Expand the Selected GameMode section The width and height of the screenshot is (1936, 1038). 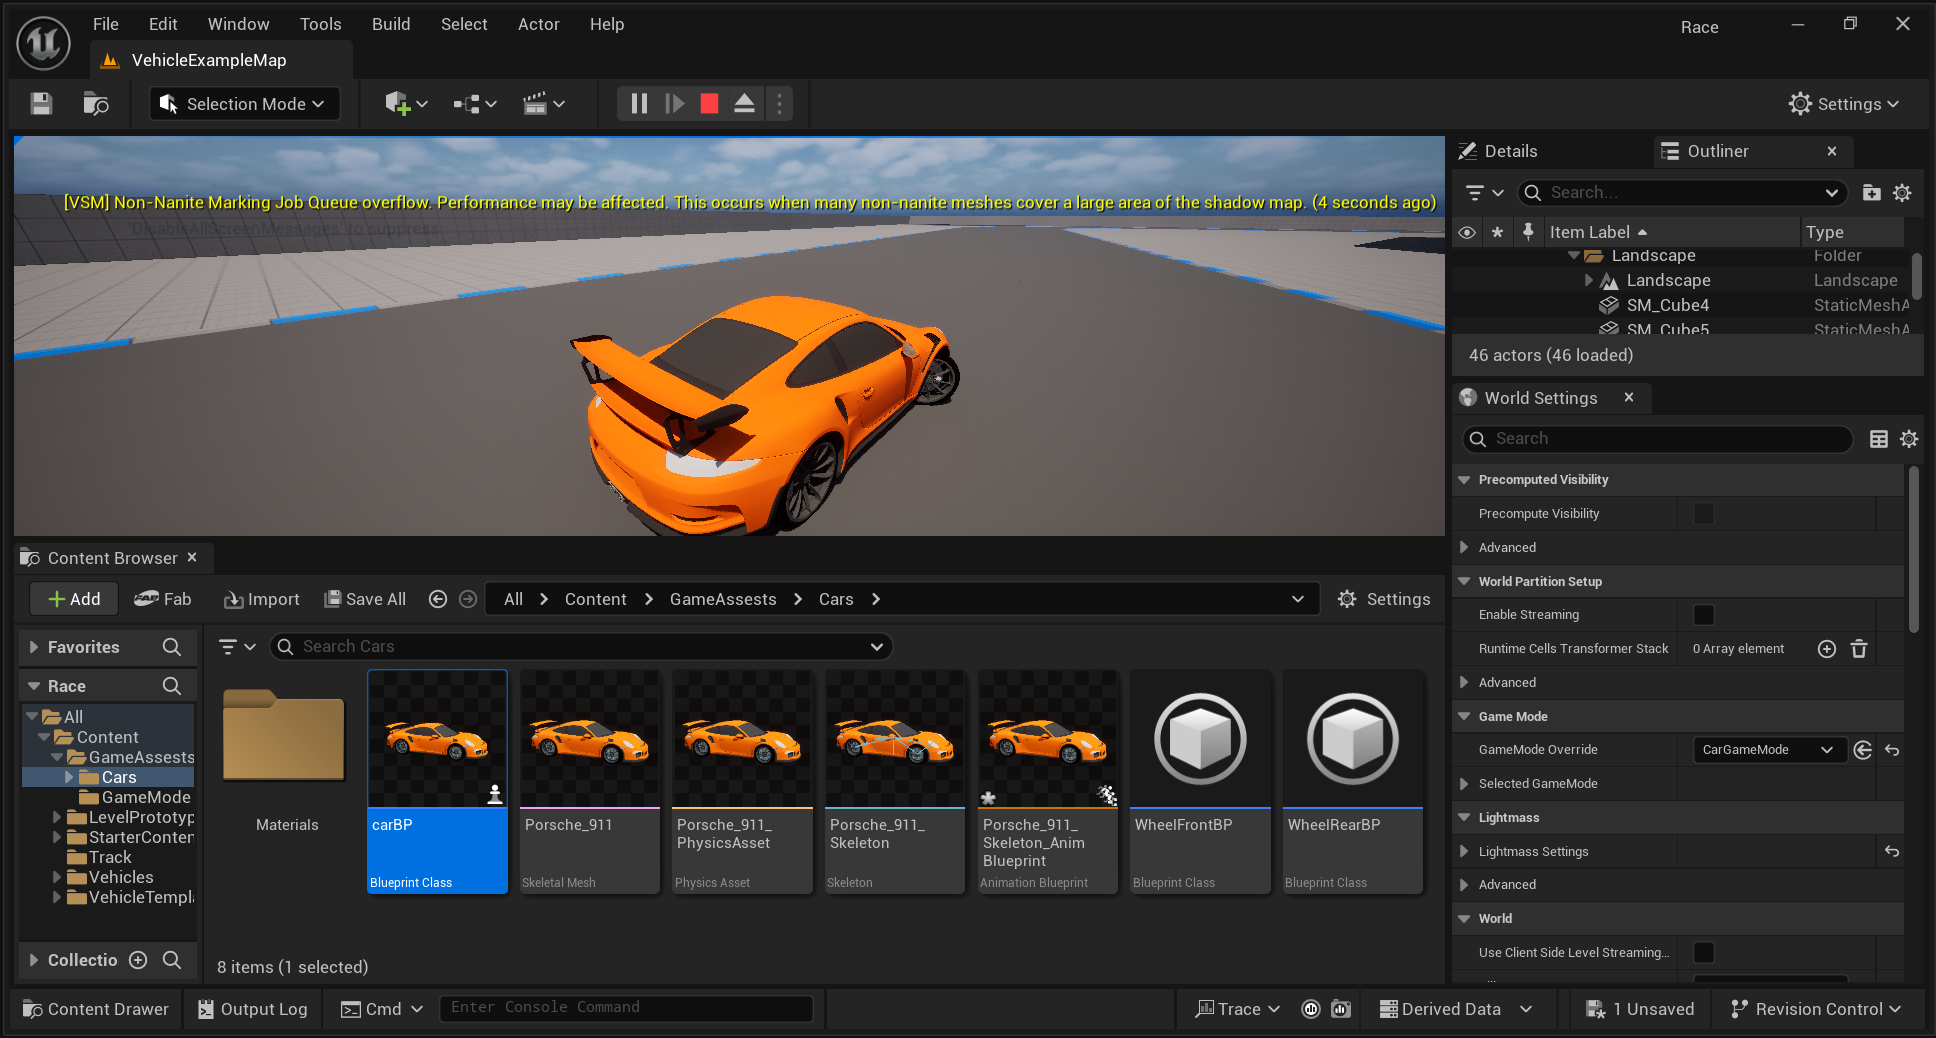1464,784
